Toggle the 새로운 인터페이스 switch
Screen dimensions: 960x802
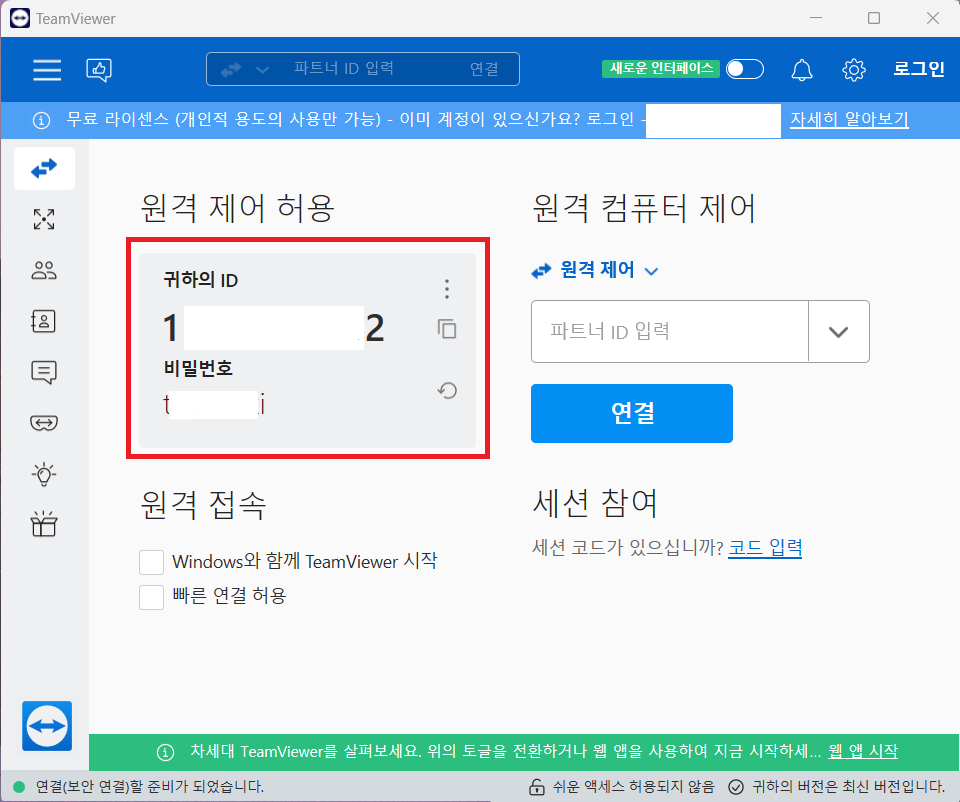744,70
